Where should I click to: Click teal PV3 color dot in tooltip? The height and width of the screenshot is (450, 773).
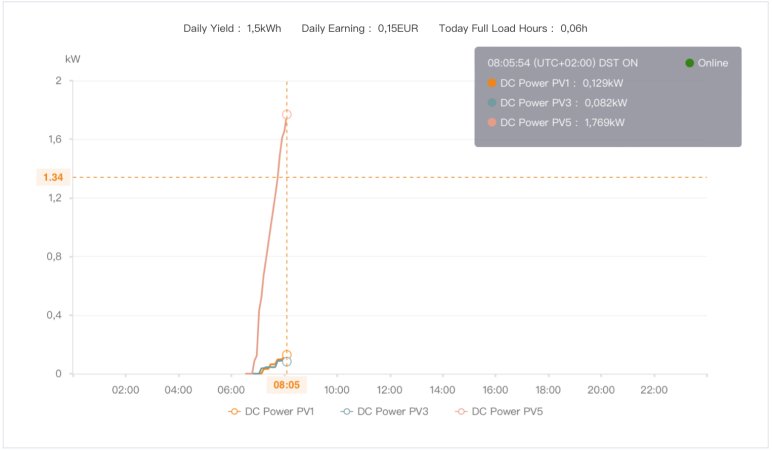click(492, 102)
